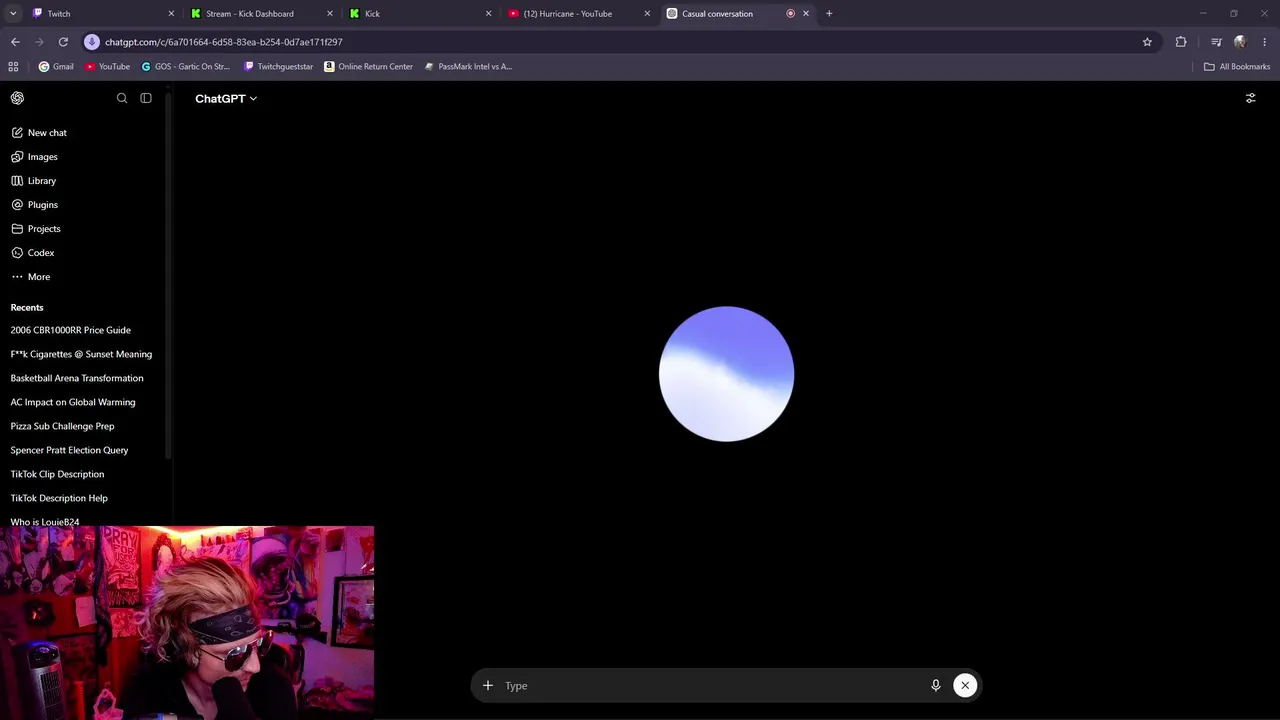Open the YouTube bookmark

[107, 67]
